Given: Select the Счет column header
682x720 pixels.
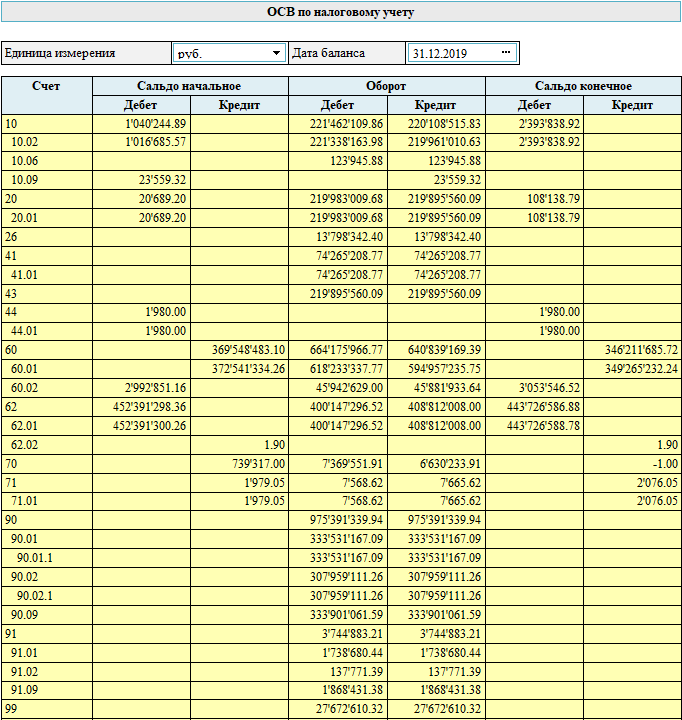Looking at the screenshot, I should [x=46, y=96].
